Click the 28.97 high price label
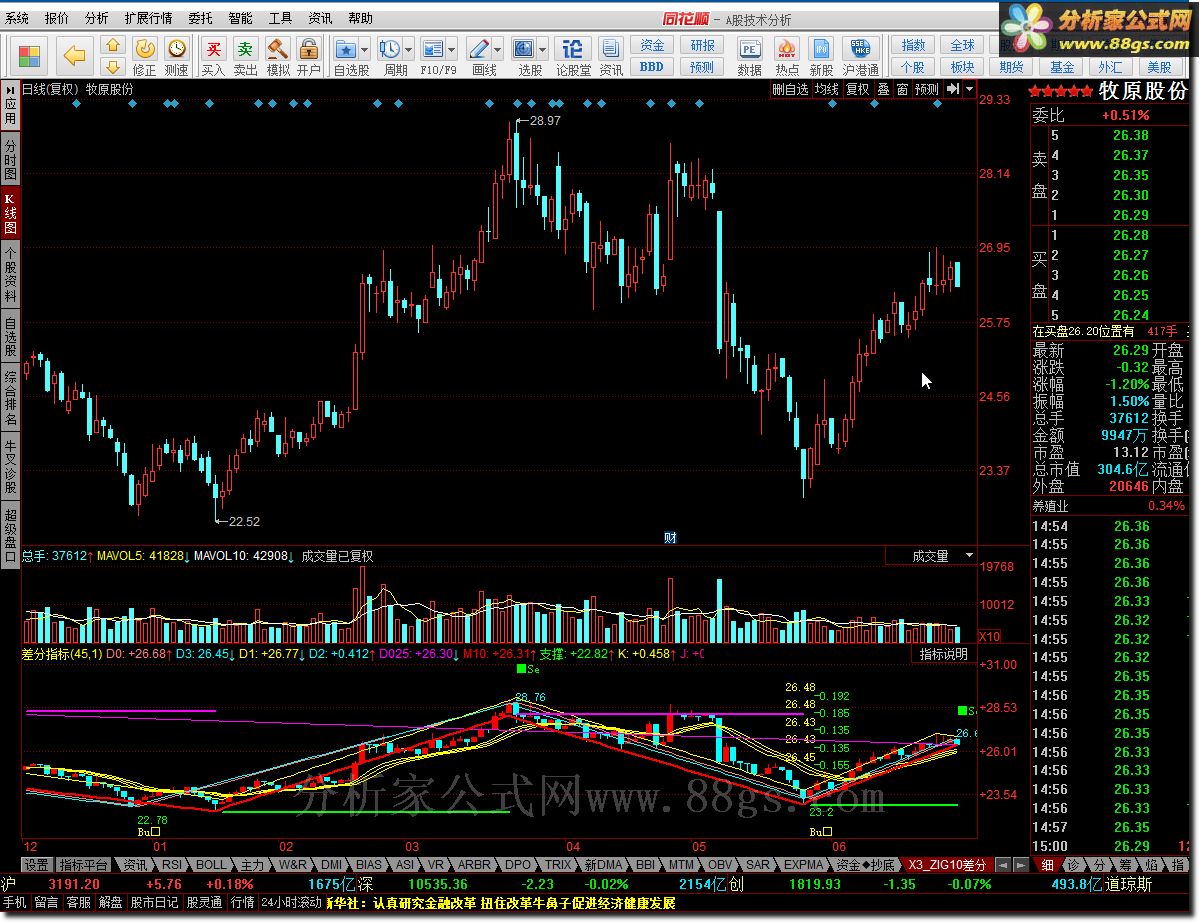The width and height of the screenshot is (1201, 923). [x=545, y=120]
